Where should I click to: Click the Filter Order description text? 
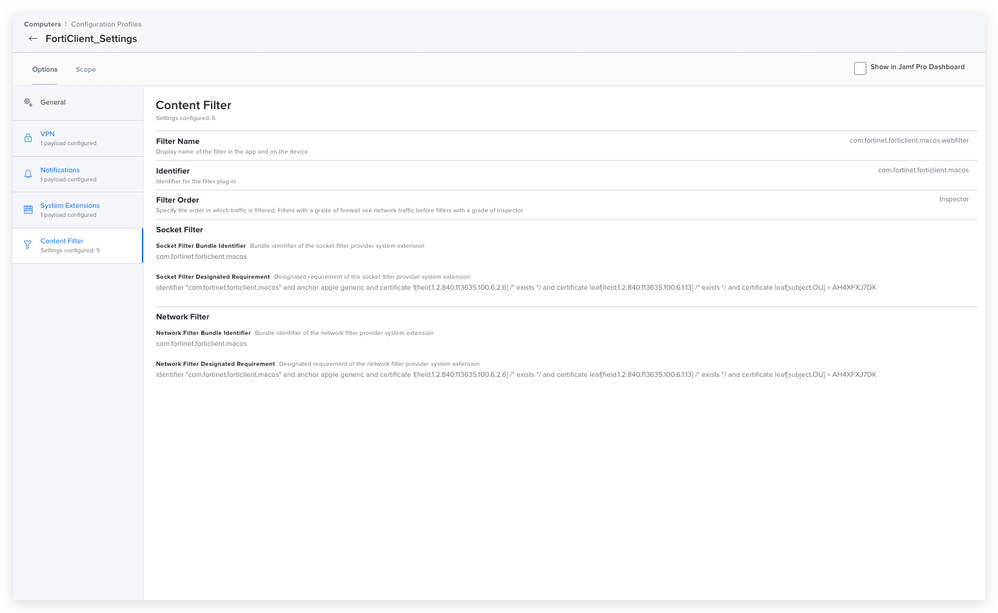(x=340, y=211)
